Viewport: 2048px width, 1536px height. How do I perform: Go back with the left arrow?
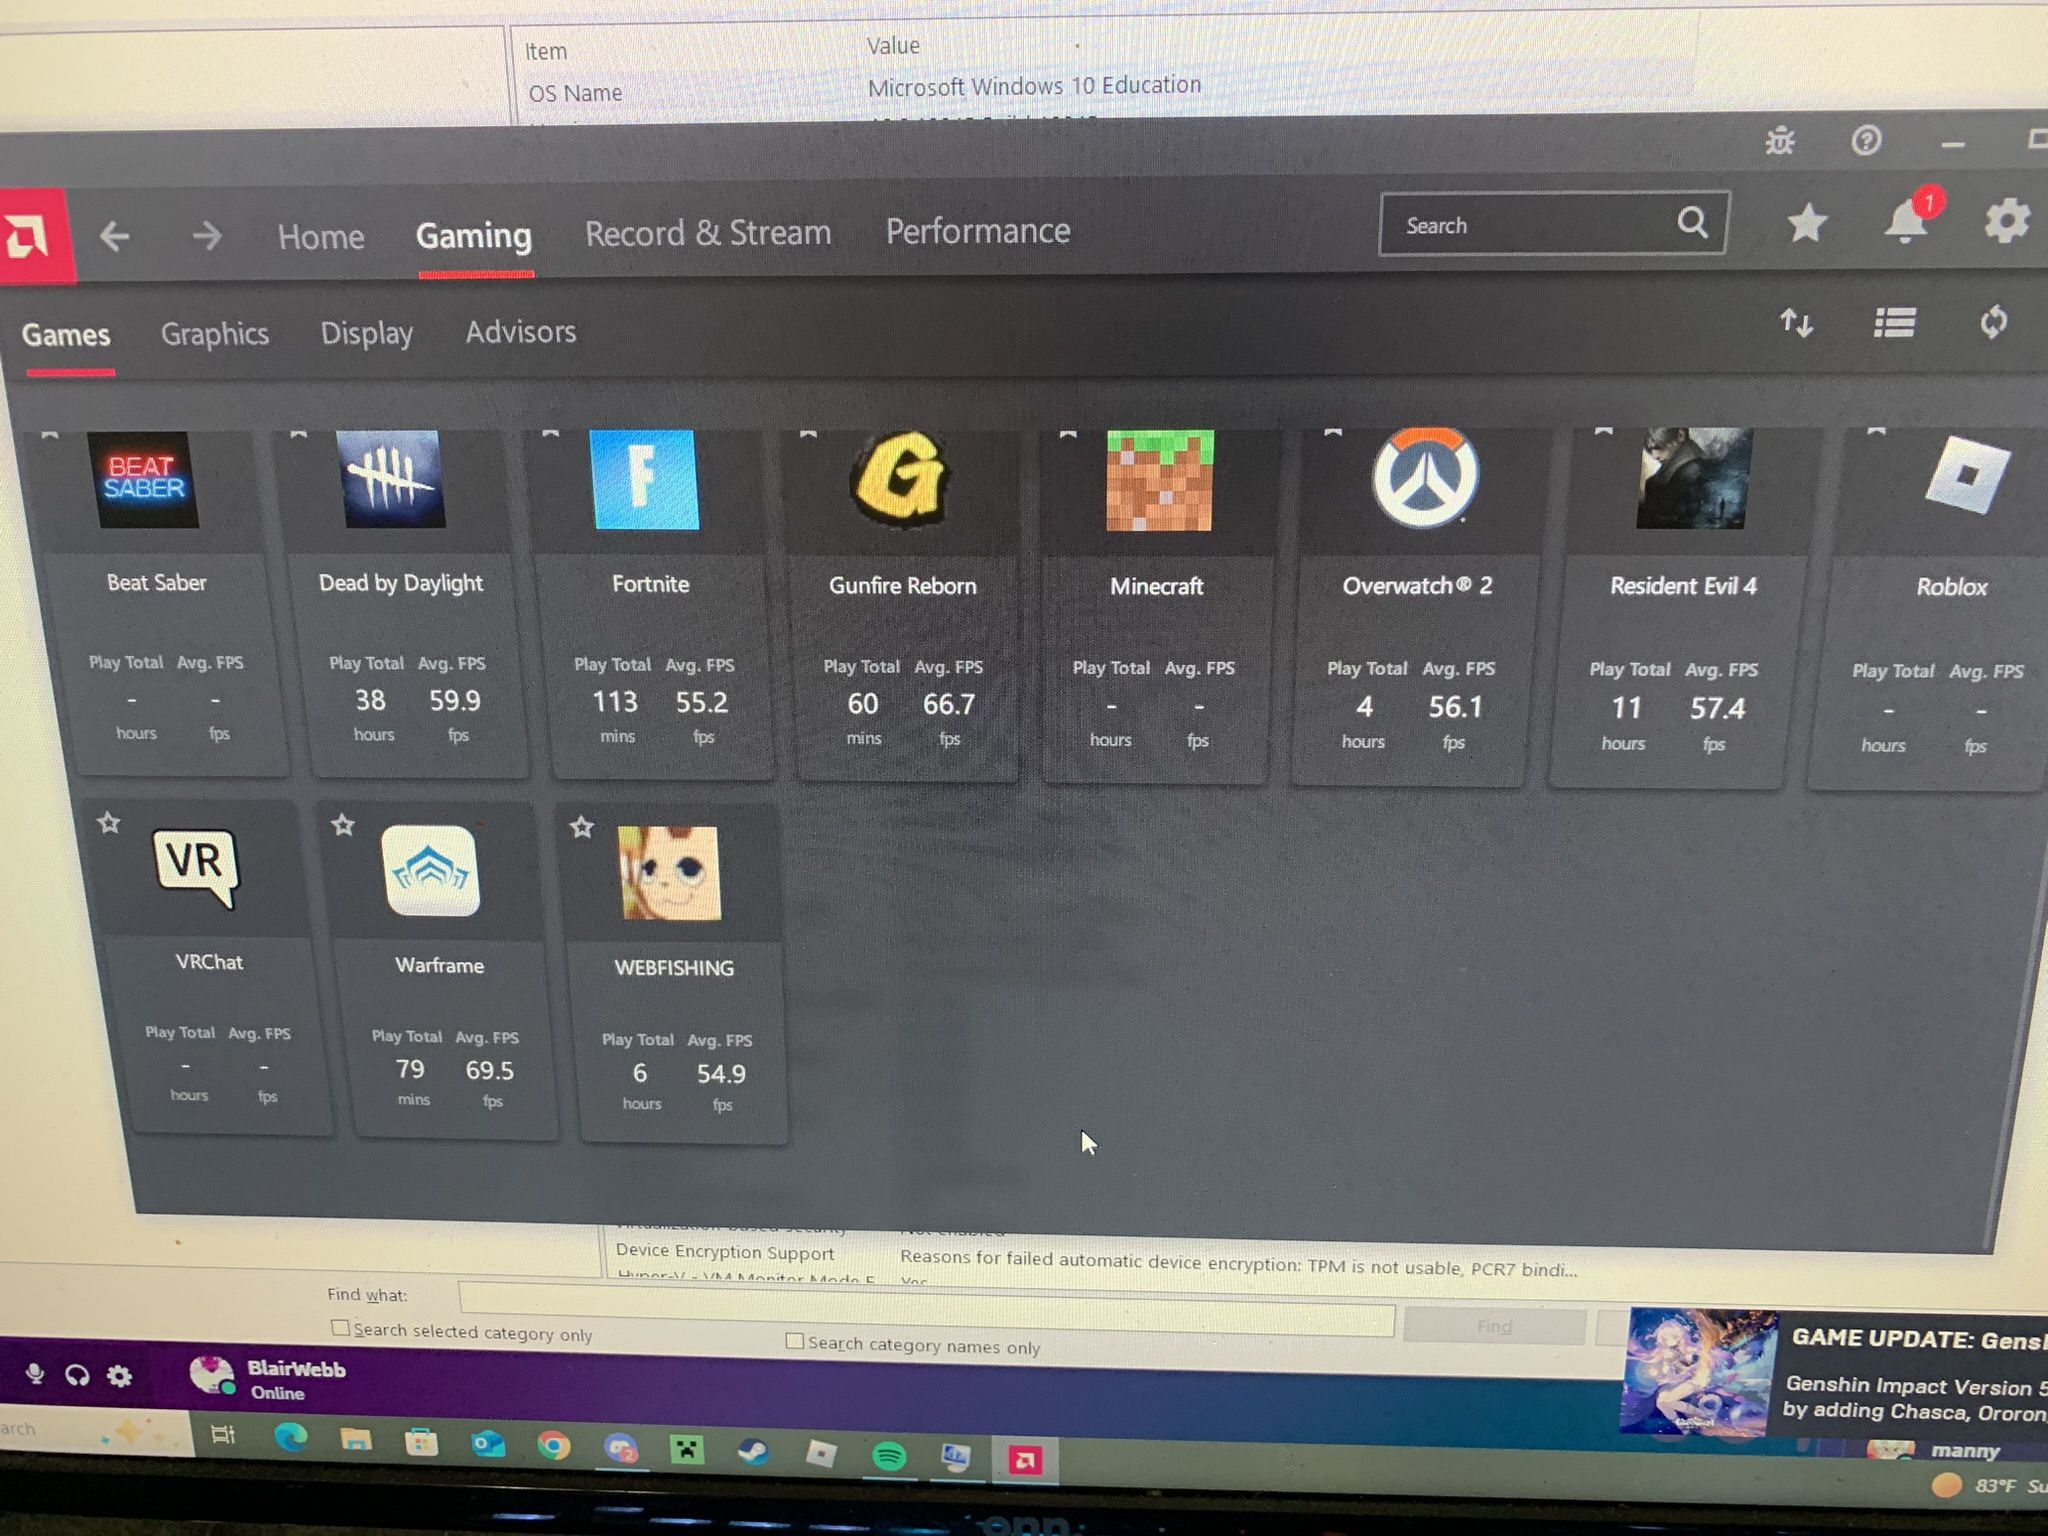point(114,236)
